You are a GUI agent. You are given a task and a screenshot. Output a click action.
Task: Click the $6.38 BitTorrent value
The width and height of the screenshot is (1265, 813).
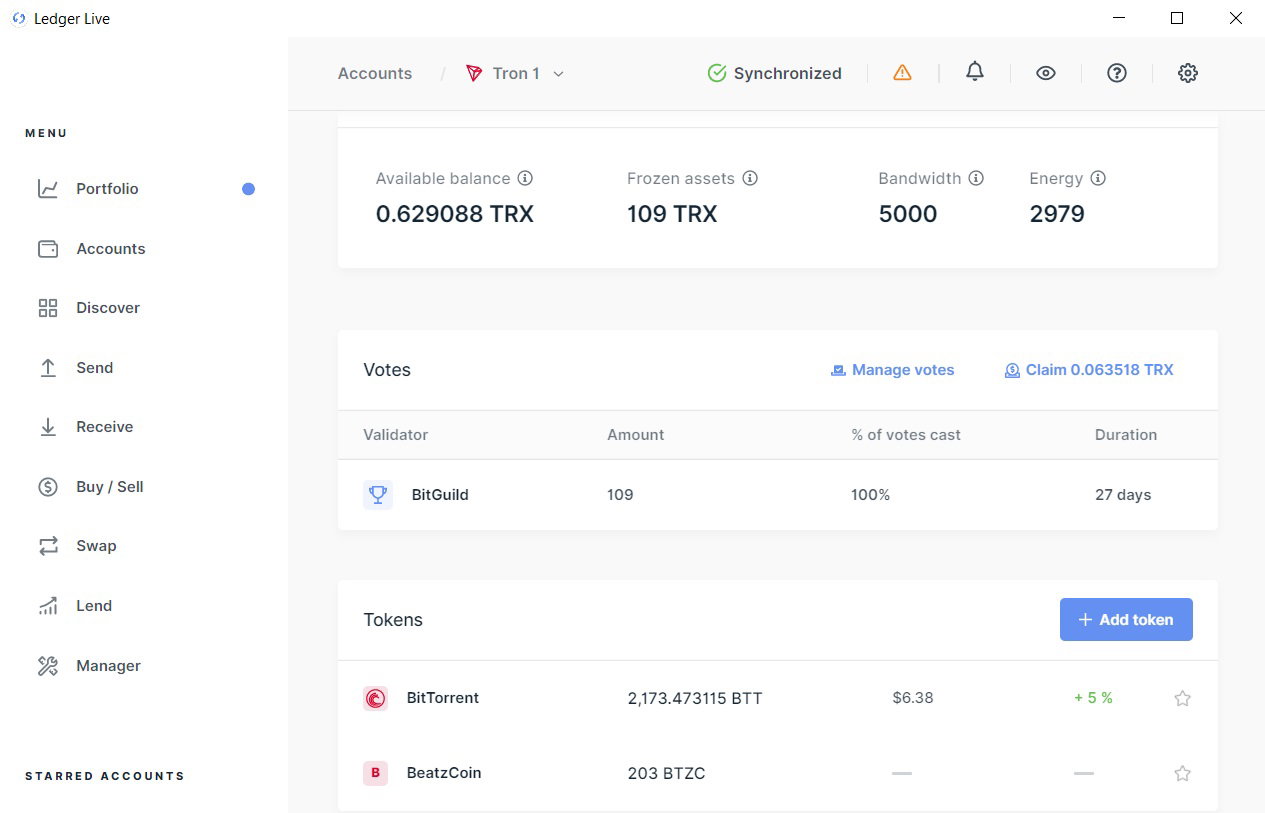pyautogui.click(x=913, y=698)
